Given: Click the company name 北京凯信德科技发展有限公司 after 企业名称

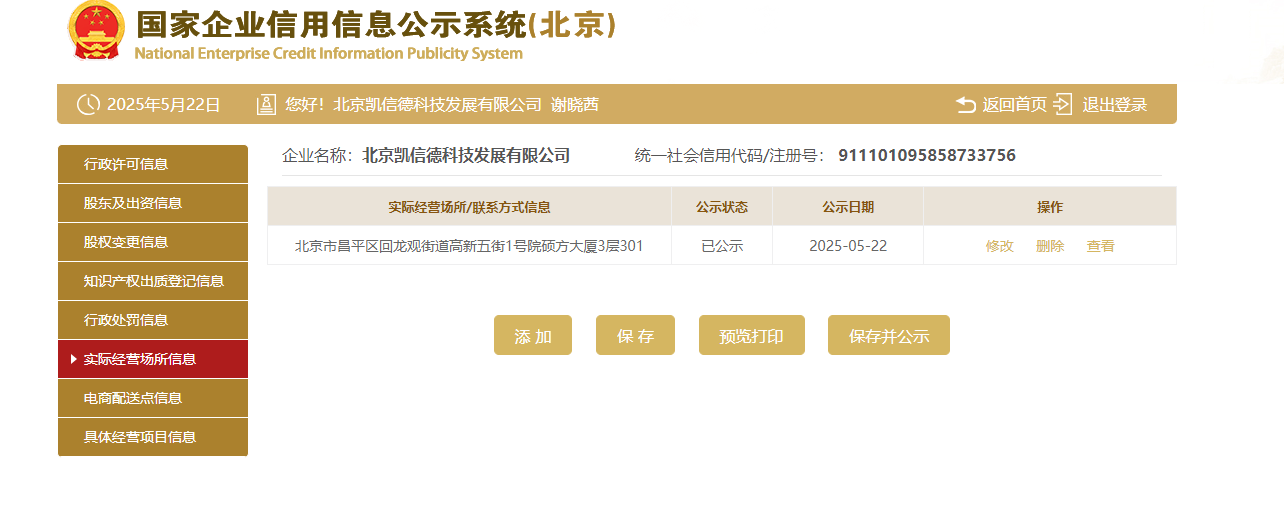Looking at the screenshot, I should (x=466, y=155).
